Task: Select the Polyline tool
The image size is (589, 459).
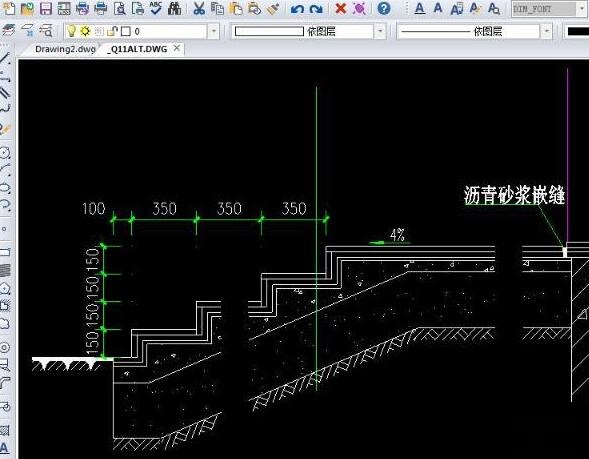Action: [x=5, y=109]
